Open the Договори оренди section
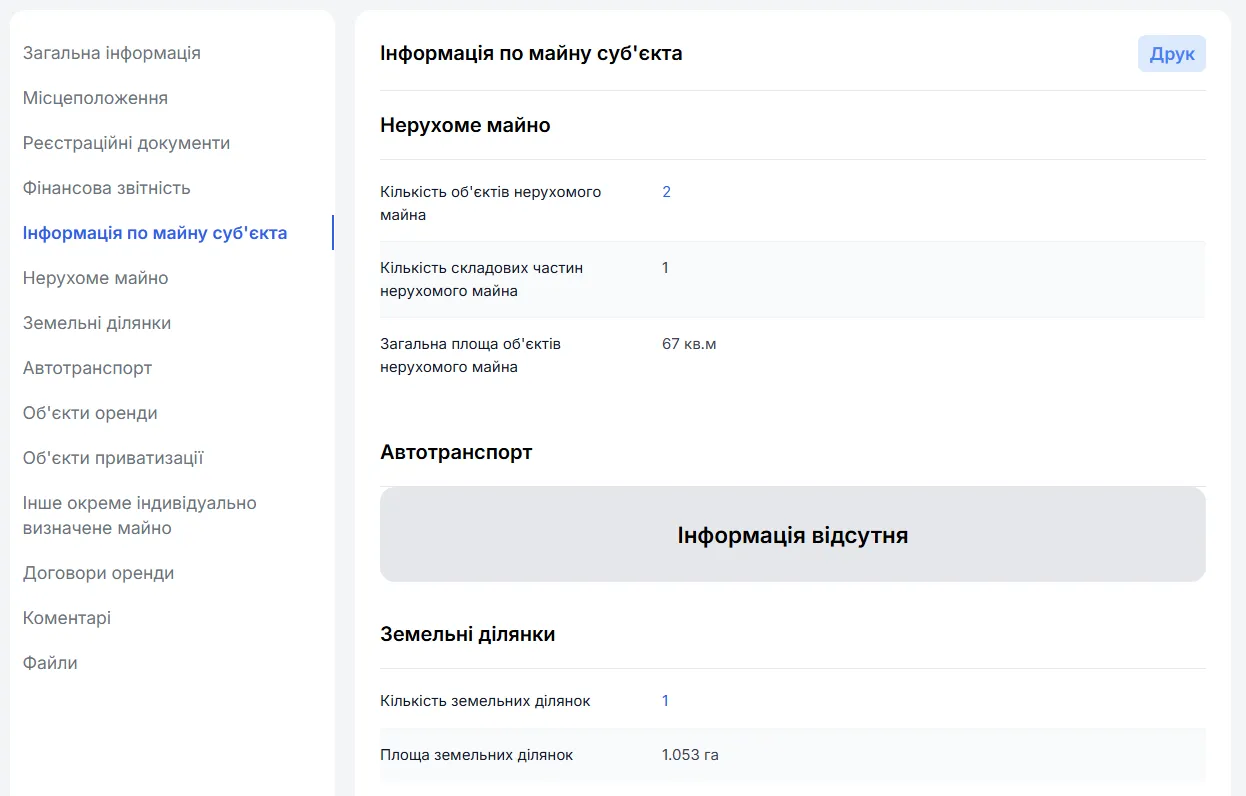1246x796 pixels. (98, 573)
